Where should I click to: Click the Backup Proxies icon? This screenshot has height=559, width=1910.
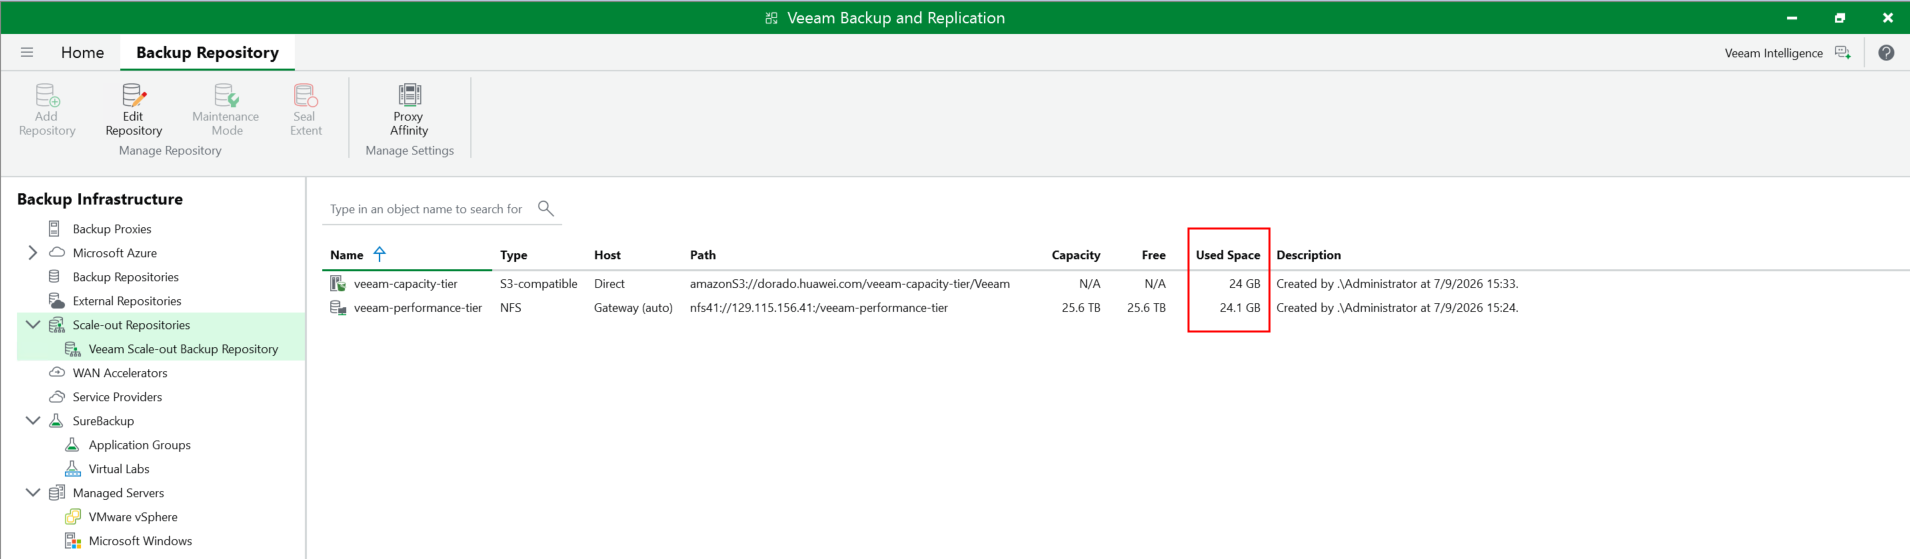55,229
